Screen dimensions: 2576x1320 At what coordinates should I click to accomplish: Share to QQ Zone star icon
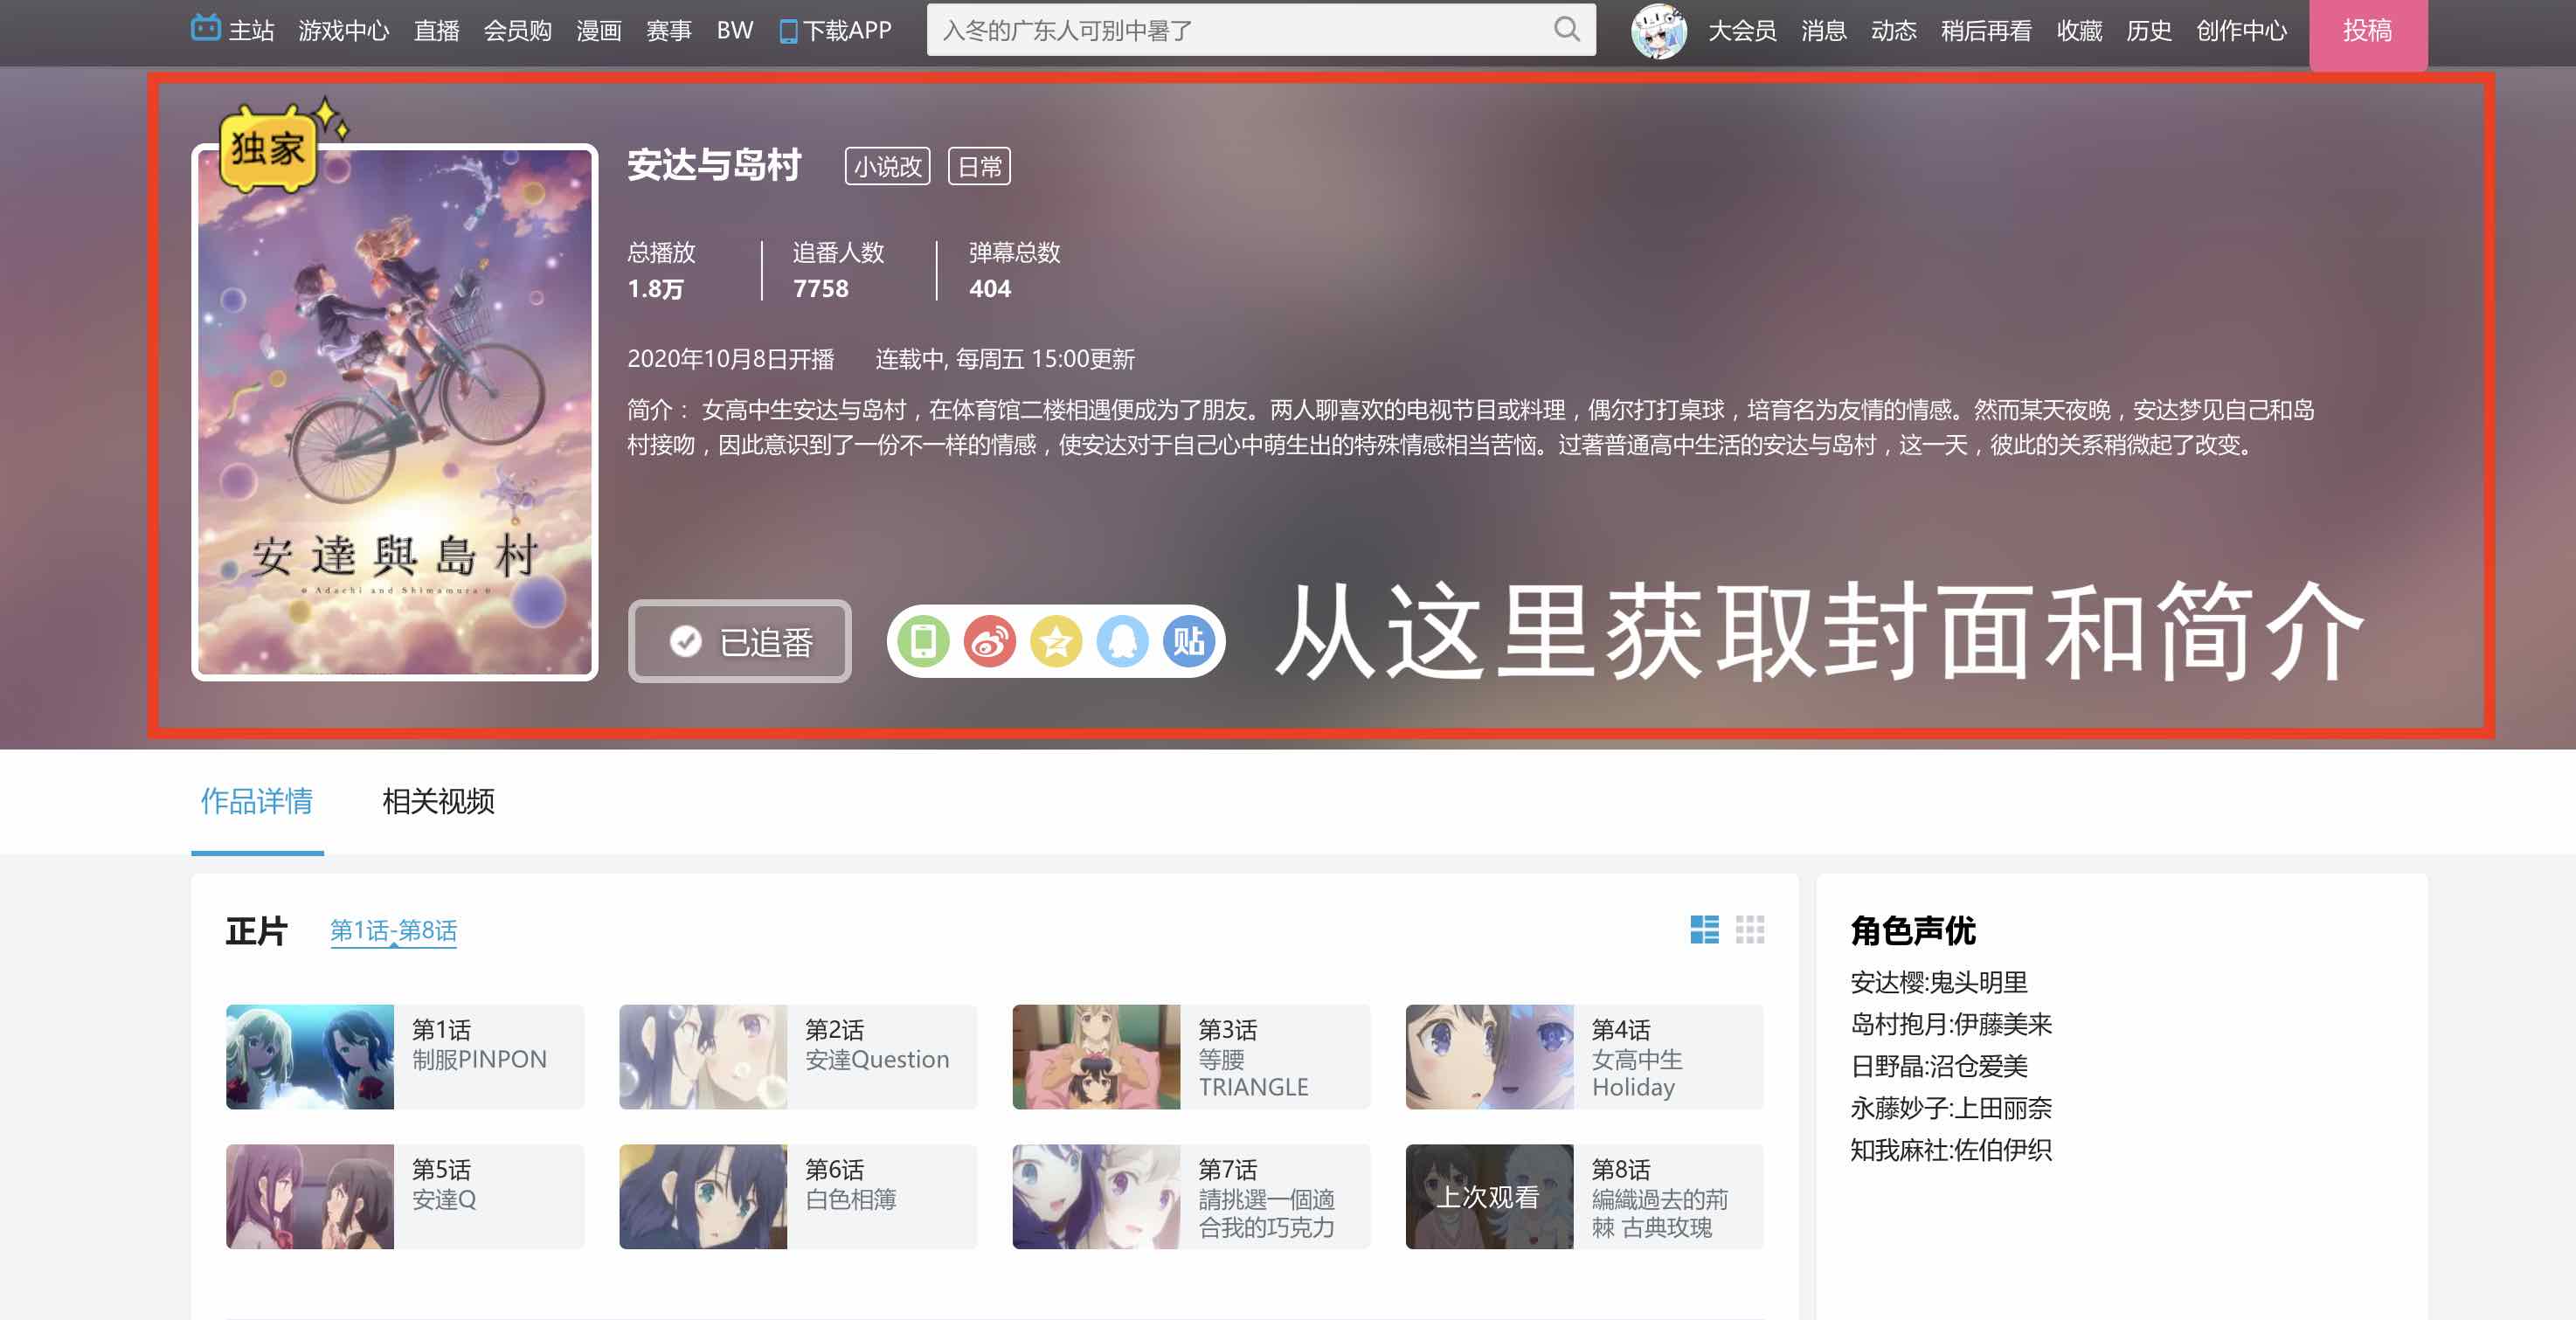click(1056, 641)
